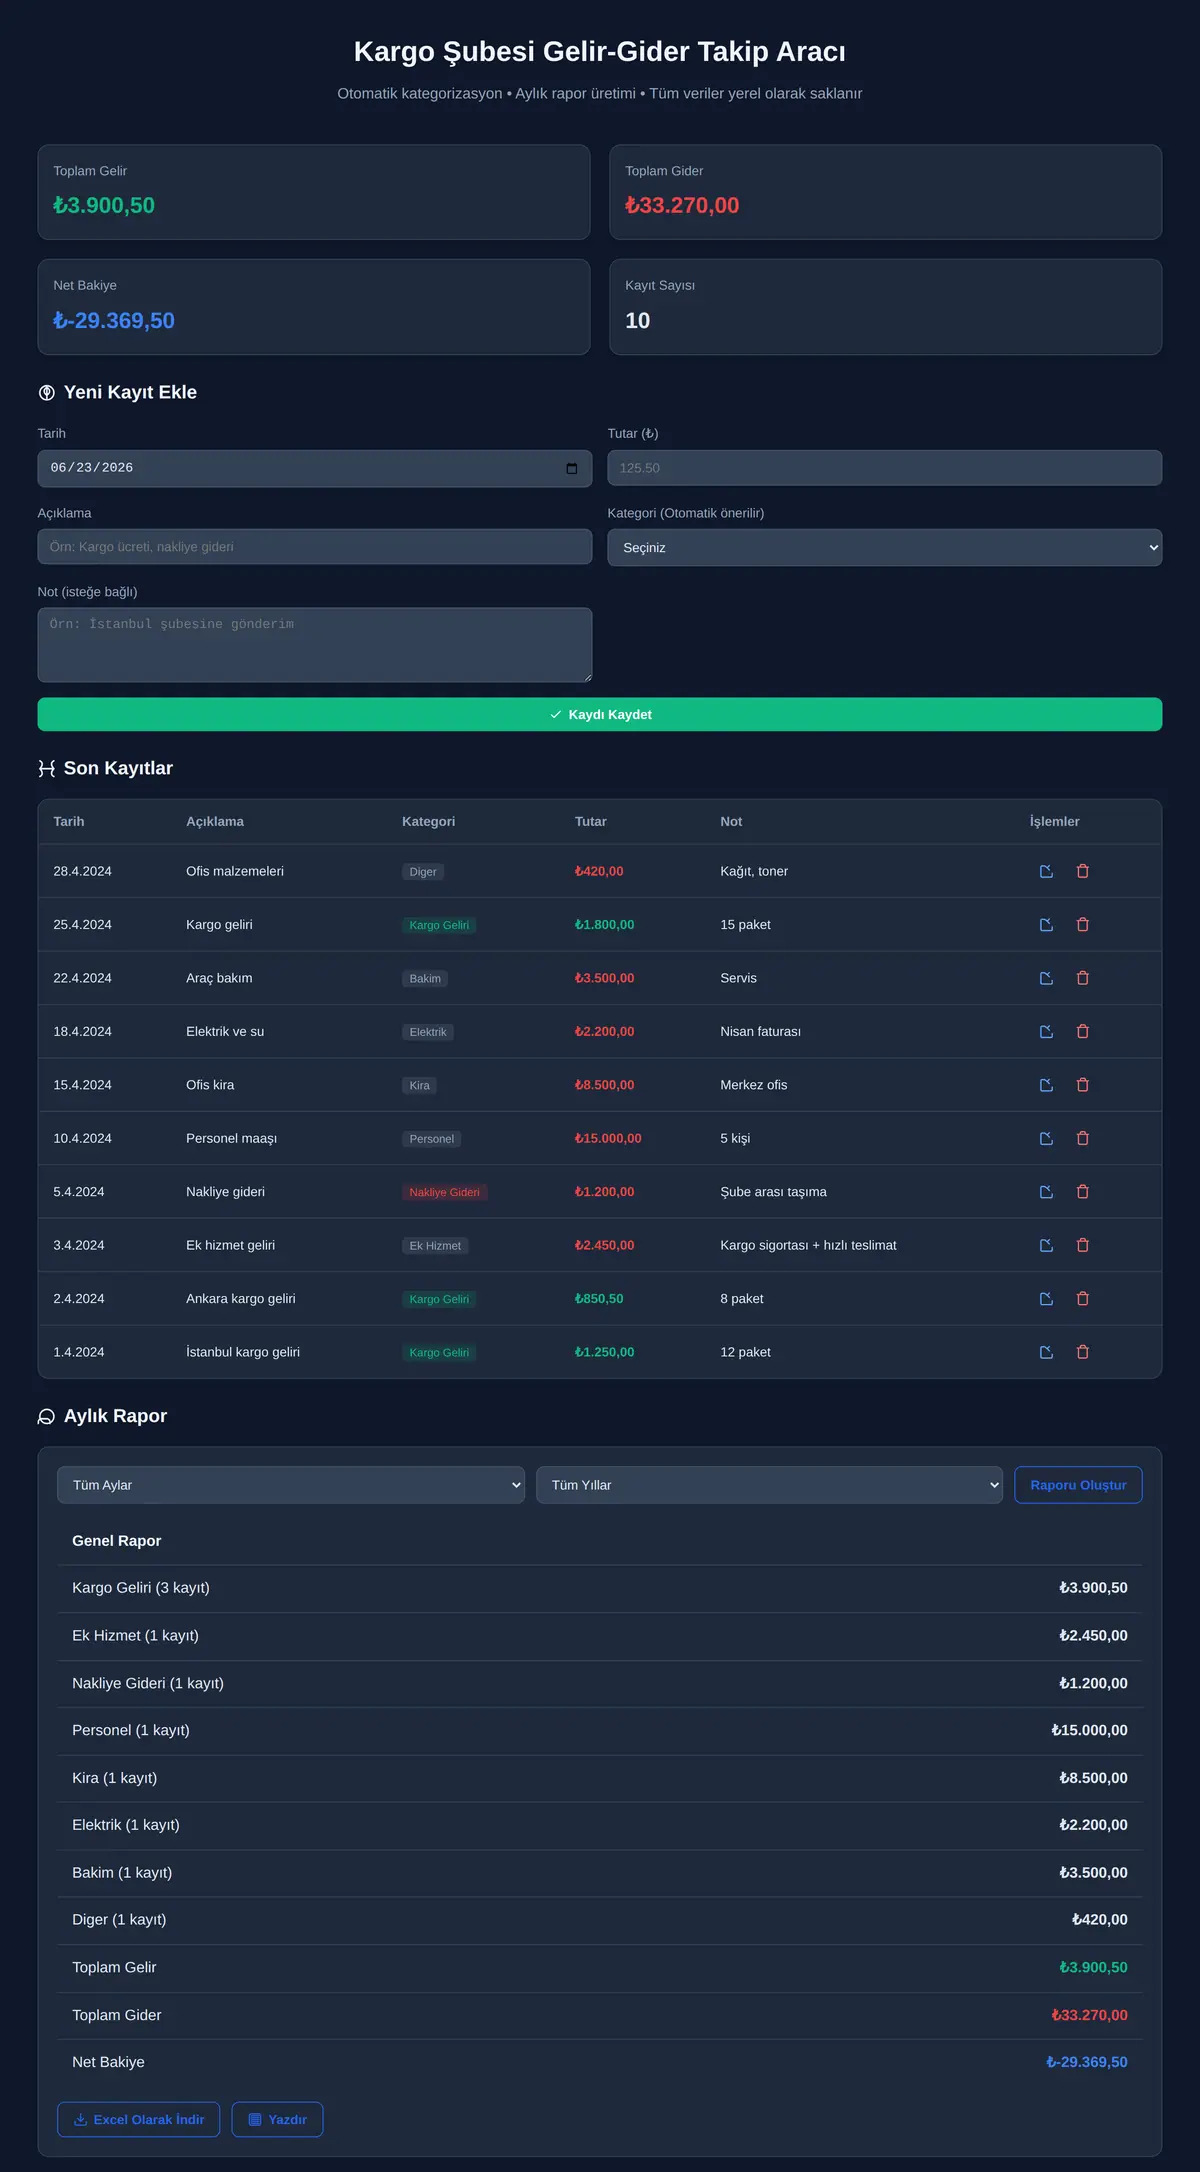This screenshot has width=1200, height=2172.
Task: Focus the Not textarea
Action: point(315,645)
